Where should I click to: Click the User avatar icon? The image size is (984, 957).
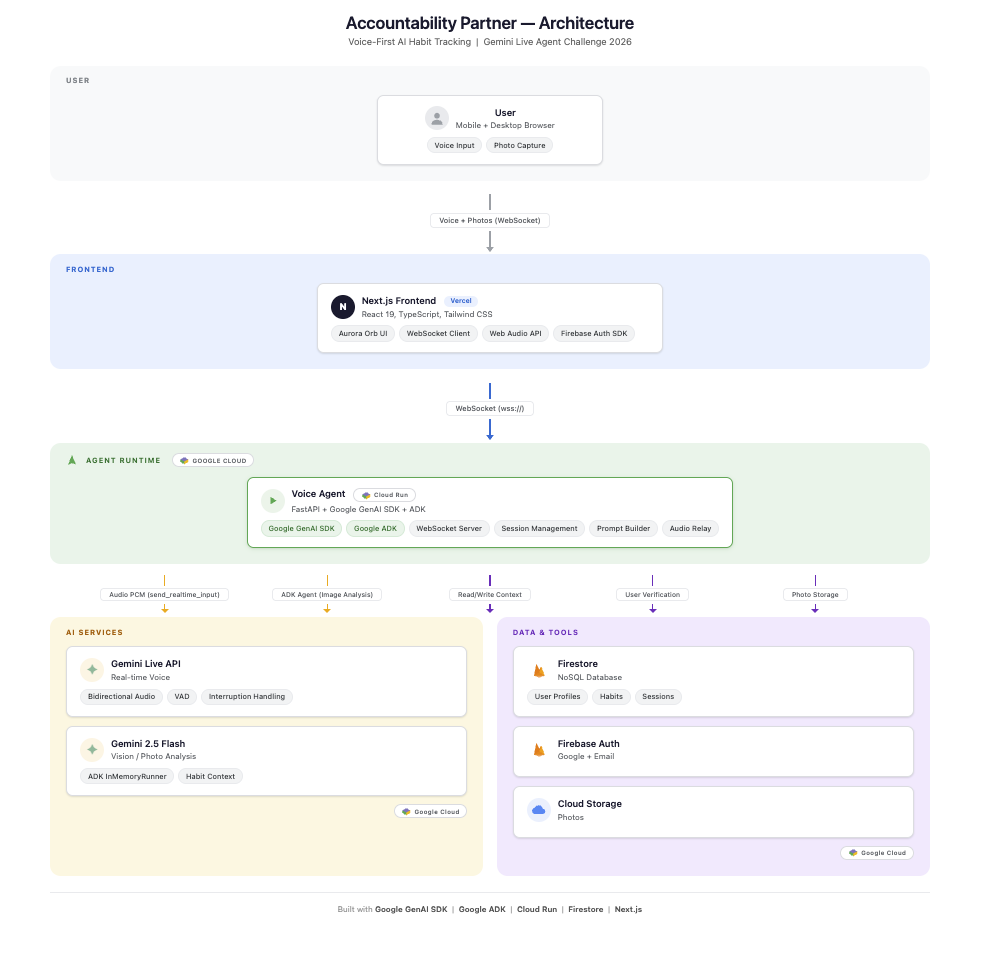(x=437, y=118)
